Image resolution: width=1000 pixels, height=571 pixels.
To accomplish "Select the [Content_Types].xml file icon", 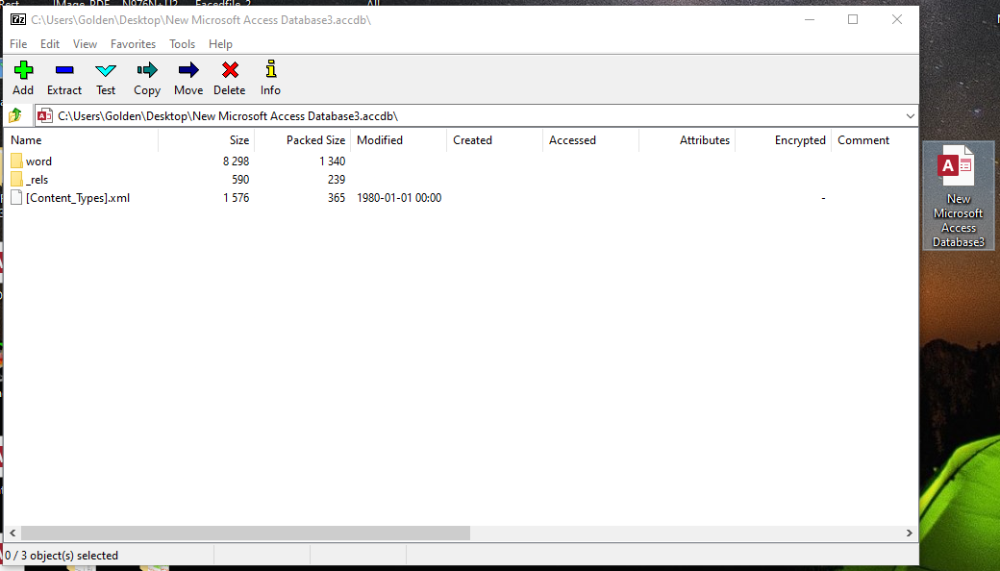I will [x=17, y=198].
